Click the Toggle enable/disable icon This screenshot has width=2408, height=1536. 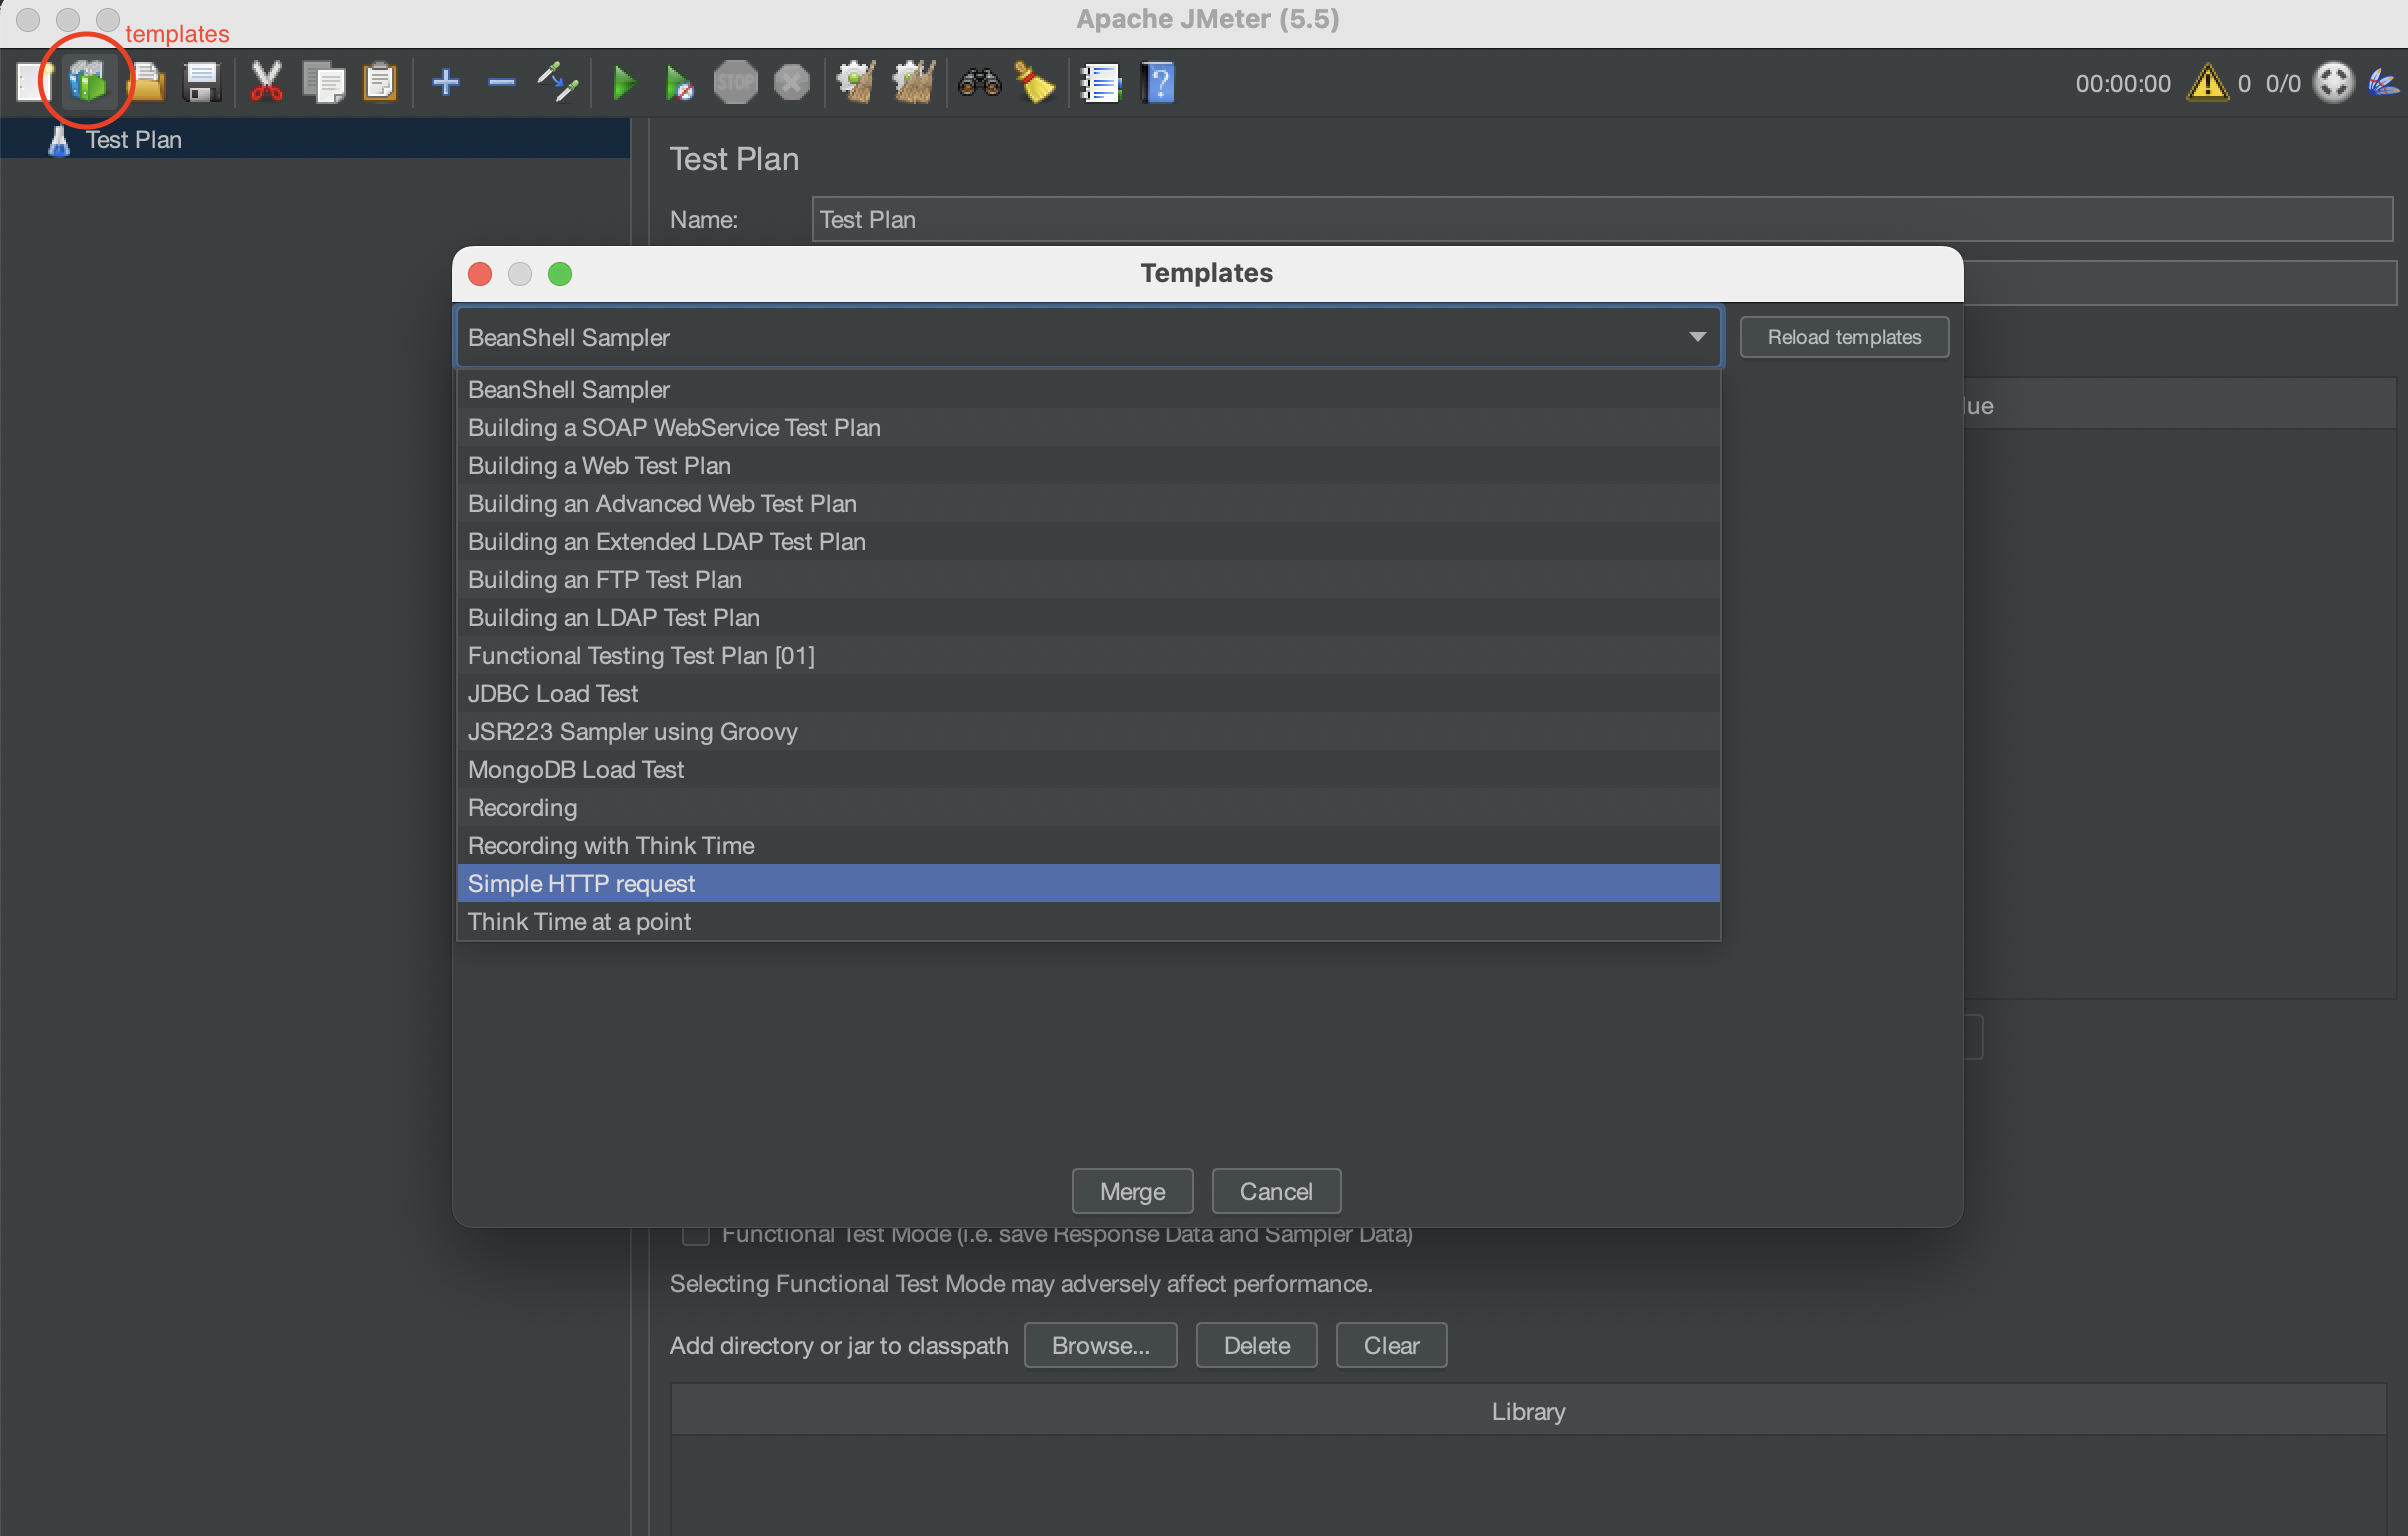coord(558,82)
